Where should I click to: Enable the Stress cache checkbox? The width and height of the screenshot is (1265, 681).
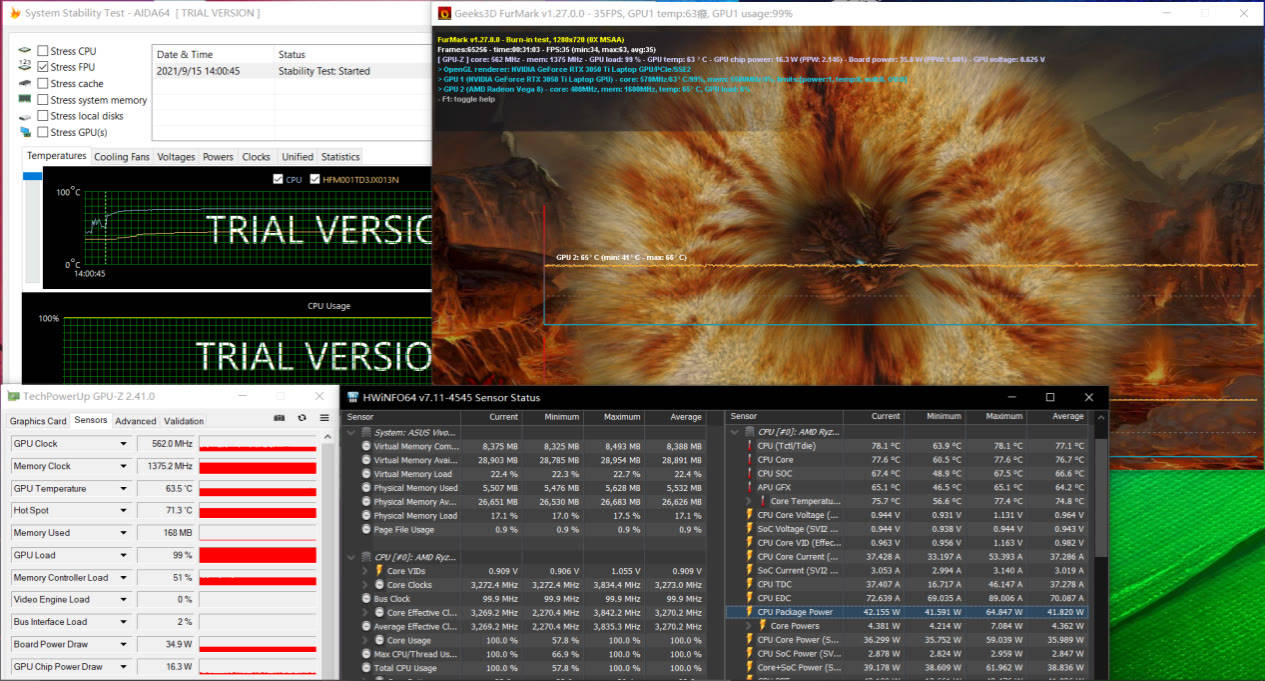43,84
